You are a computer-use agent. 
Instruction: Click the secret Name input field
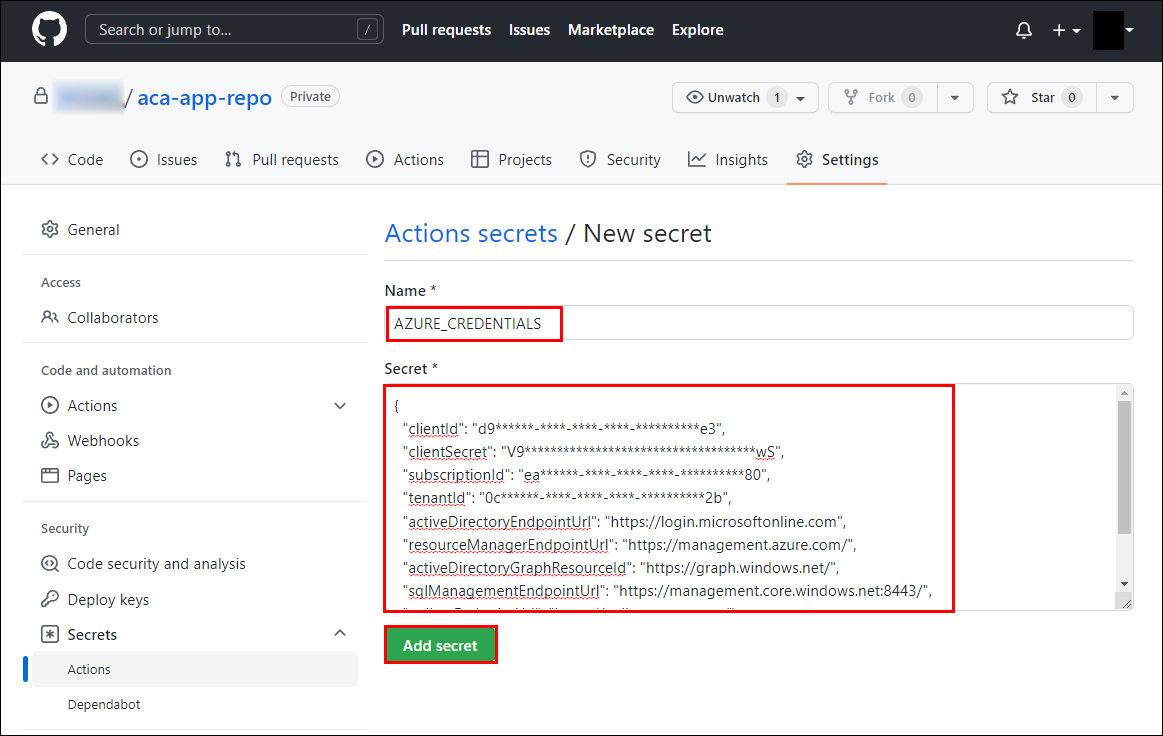coord(759,323)
